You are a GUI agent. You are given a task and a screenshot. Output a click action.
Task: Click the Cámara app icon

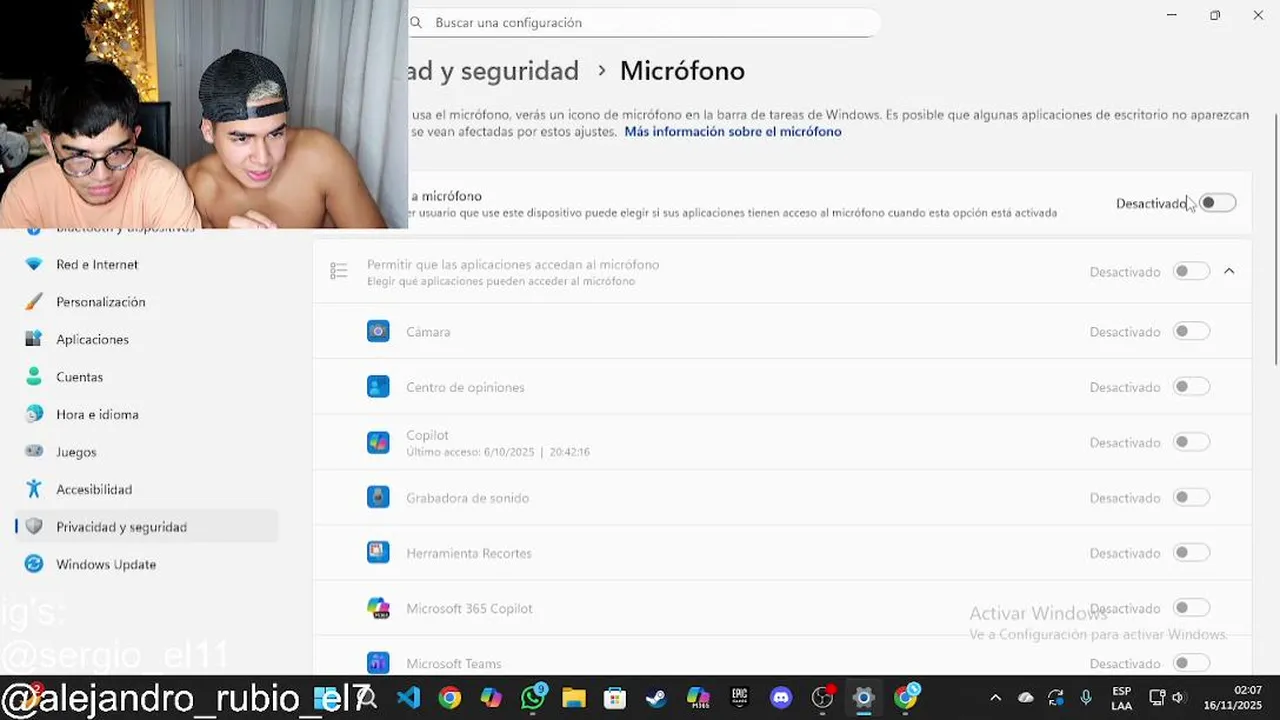point(378,332)
